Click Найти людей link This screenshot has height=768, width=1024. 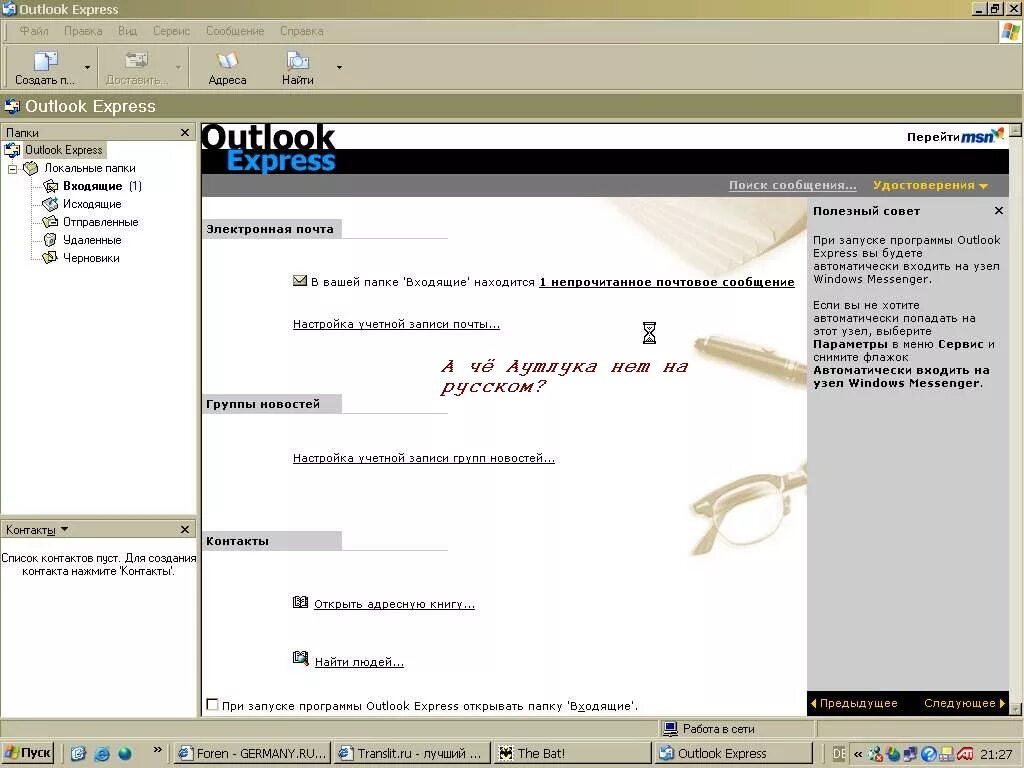(359, 662)
